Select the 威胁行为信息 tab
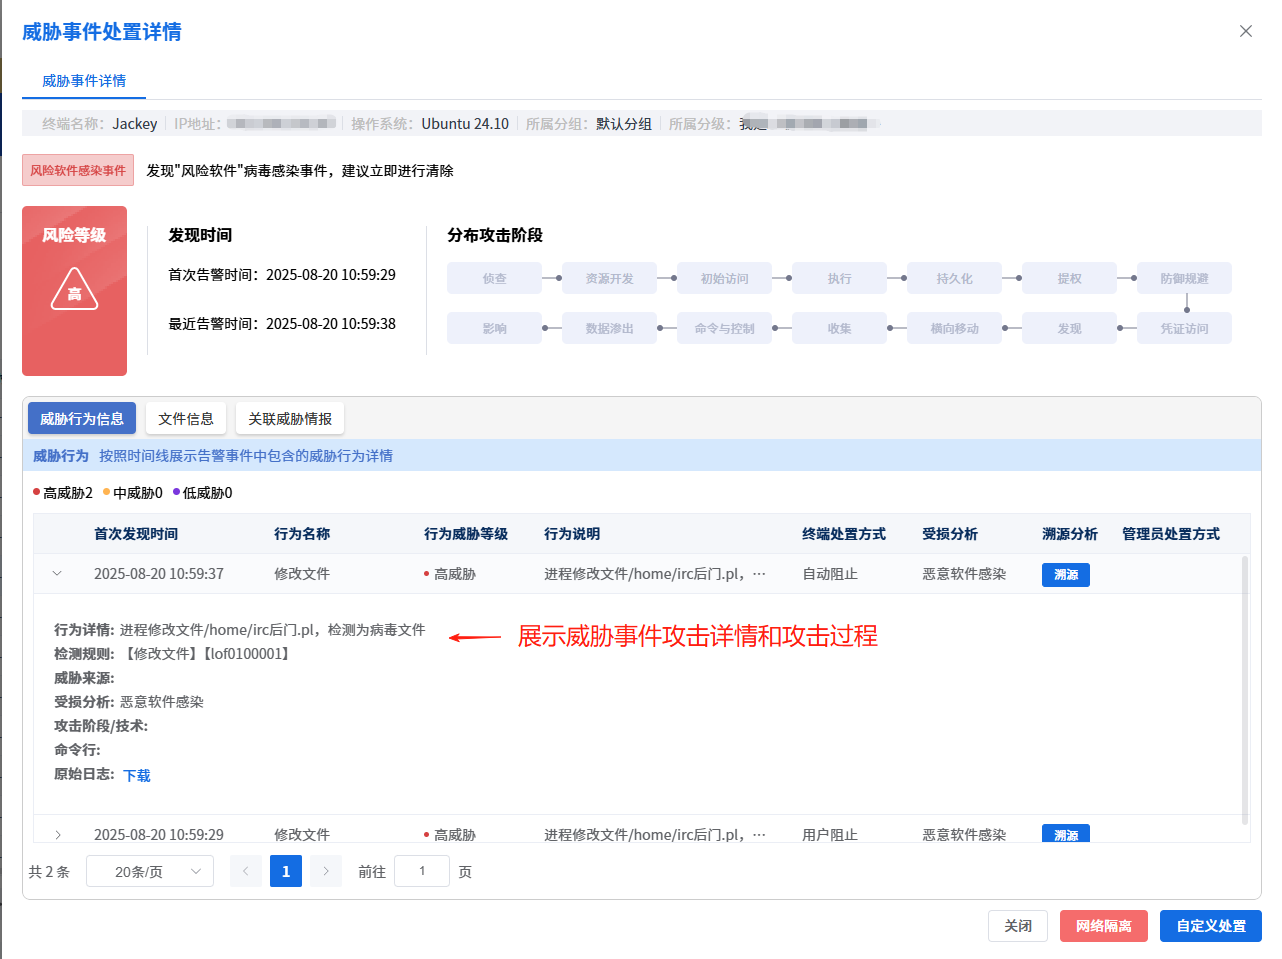 click(82, 419)
